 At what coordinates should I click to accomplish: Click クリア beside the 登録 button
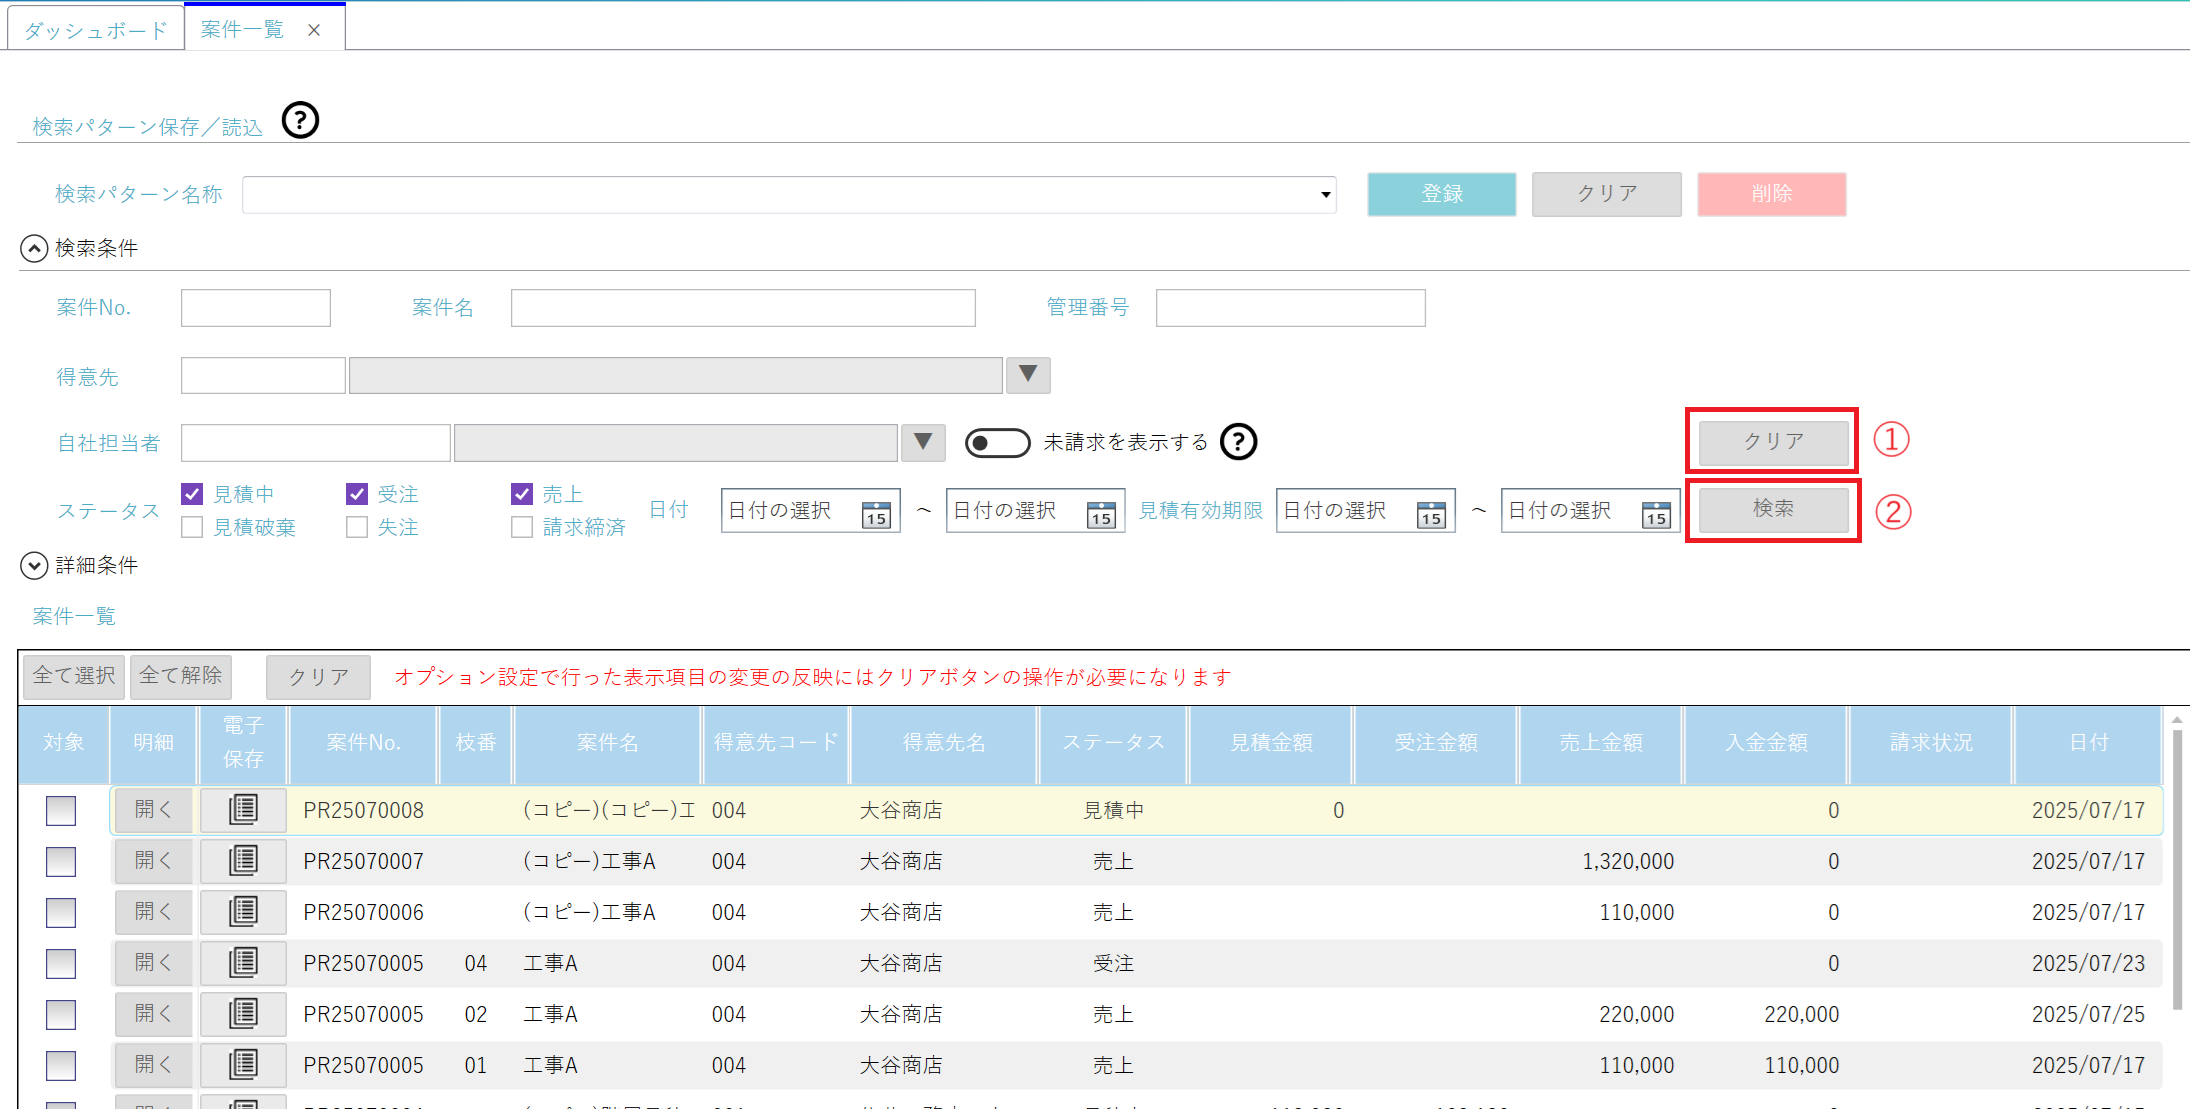[x=1607, y=194]
